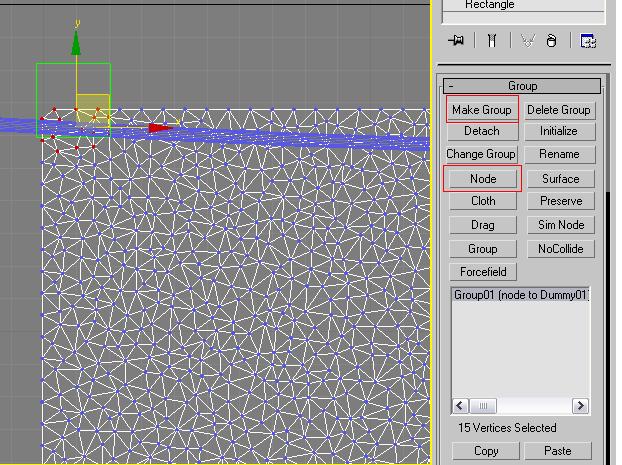622x465 pixels.
Task: Click the Make Unique icon
Action: [x=527, y=41]
